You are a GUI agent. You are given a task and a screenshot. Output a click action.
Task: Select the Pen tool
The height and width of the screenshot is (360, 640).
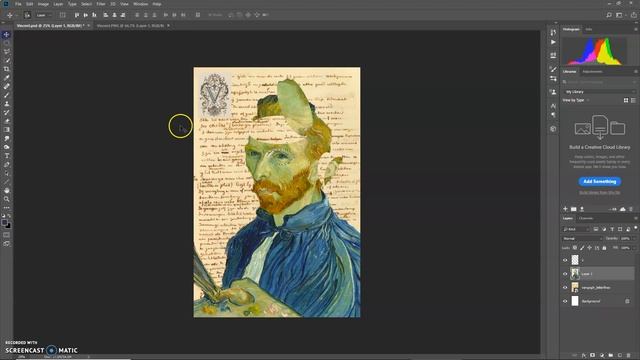tap(7, 164)
